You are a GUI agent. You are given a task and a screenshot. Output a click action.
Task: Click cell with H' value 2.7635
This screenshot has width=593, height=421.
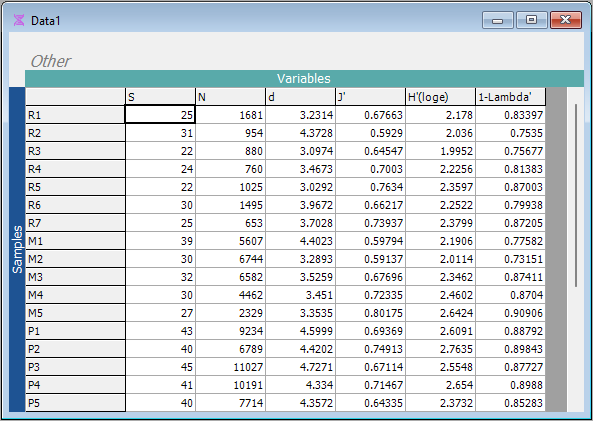click(440, 349)
